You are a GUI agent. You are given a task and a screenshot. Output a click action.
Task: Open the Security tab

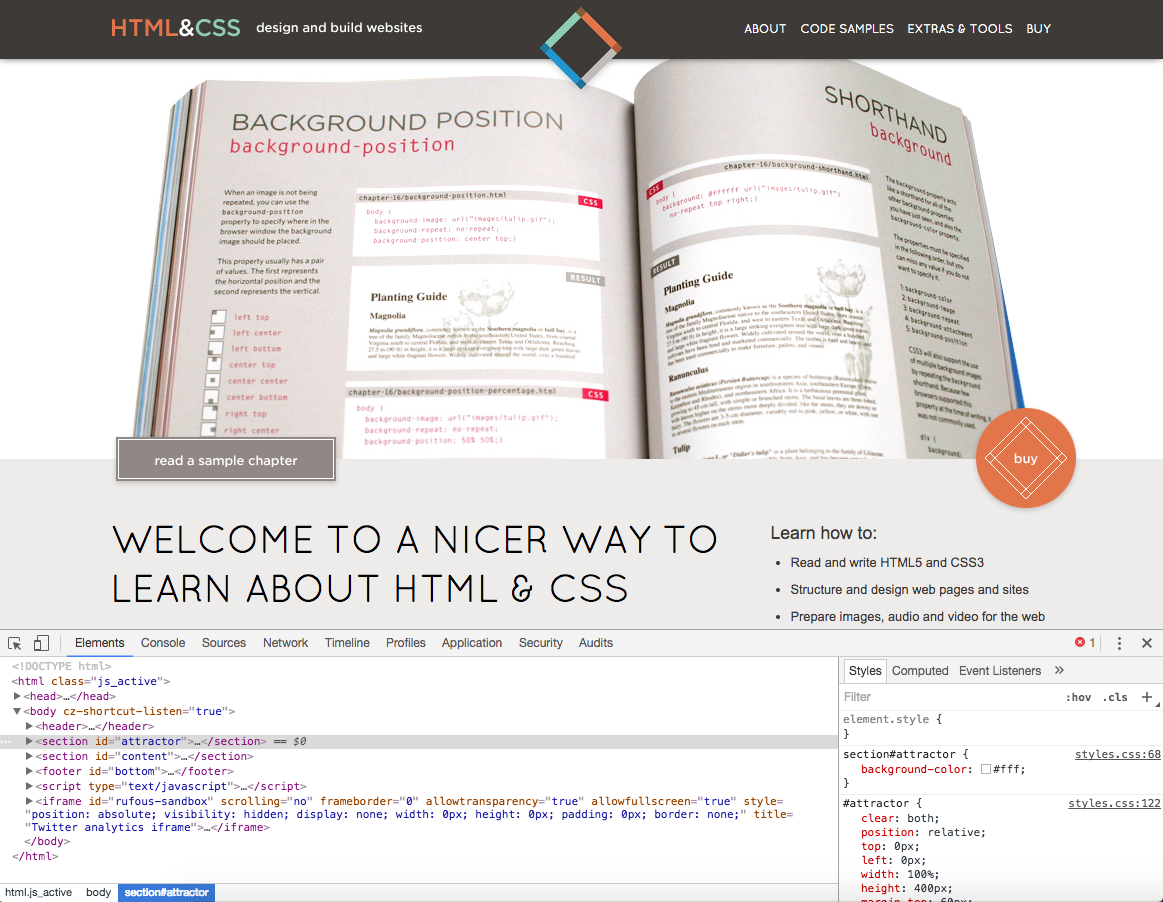(x=541, y=643)
